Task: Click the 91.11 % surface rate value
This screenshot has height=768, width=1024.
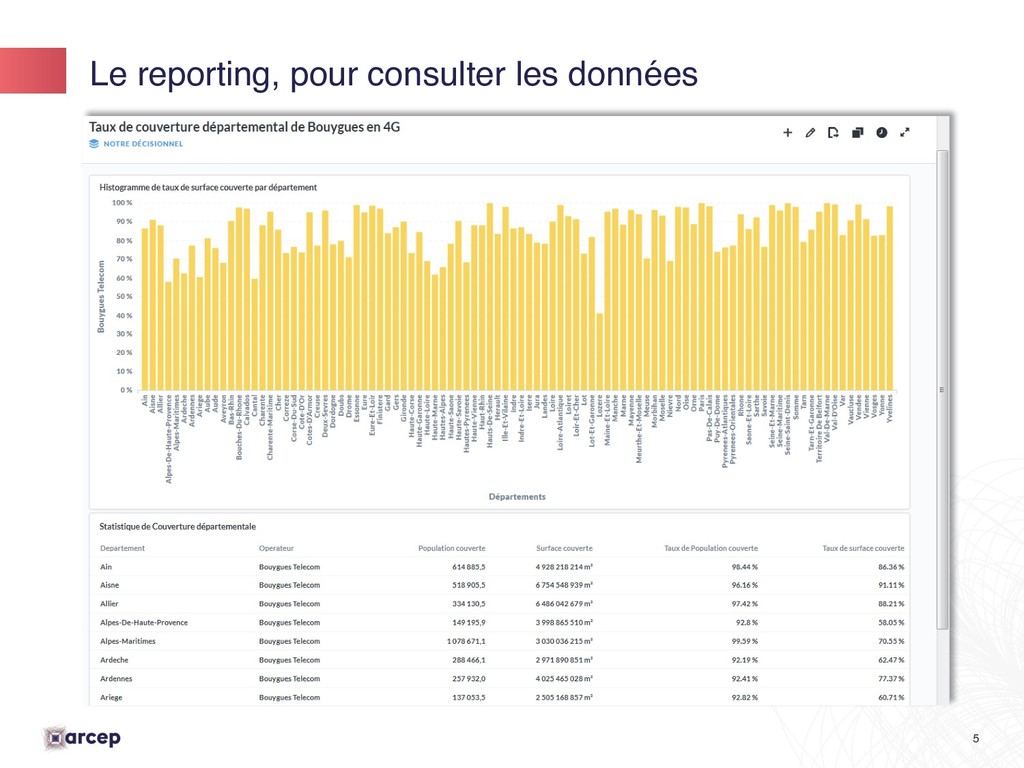Action: point(891,585)
